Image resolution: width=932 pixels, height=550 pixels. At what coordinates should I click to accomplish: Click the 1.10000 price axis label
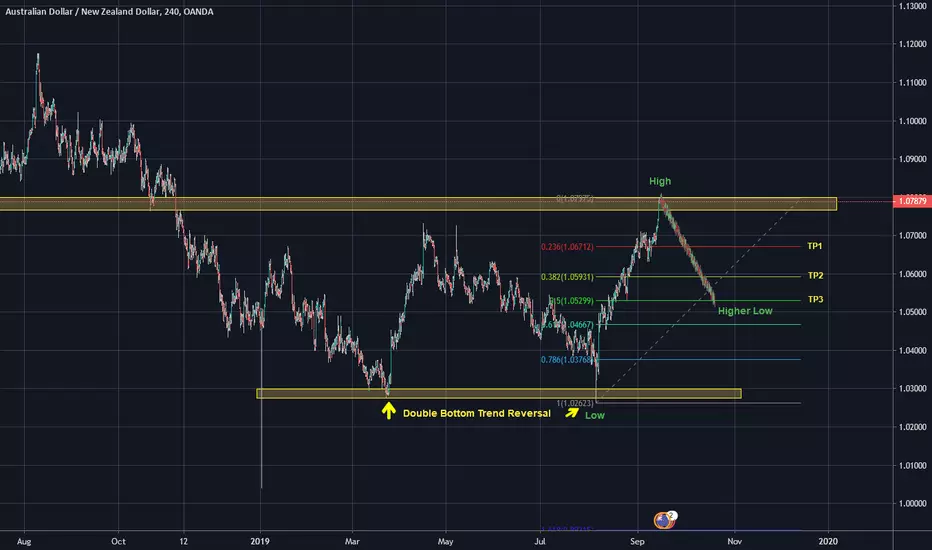click(912, 121)
